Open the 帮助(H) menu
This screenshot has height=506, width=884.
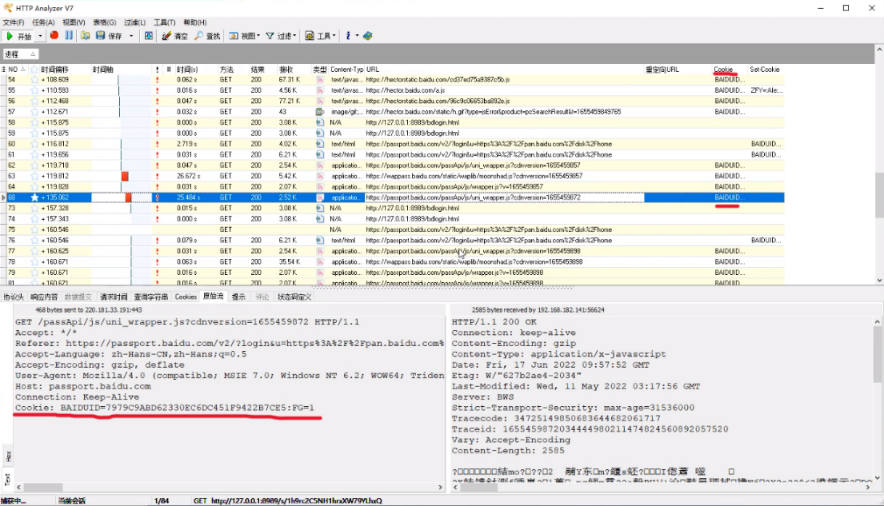pyautogui.click(x=195, y=23)
